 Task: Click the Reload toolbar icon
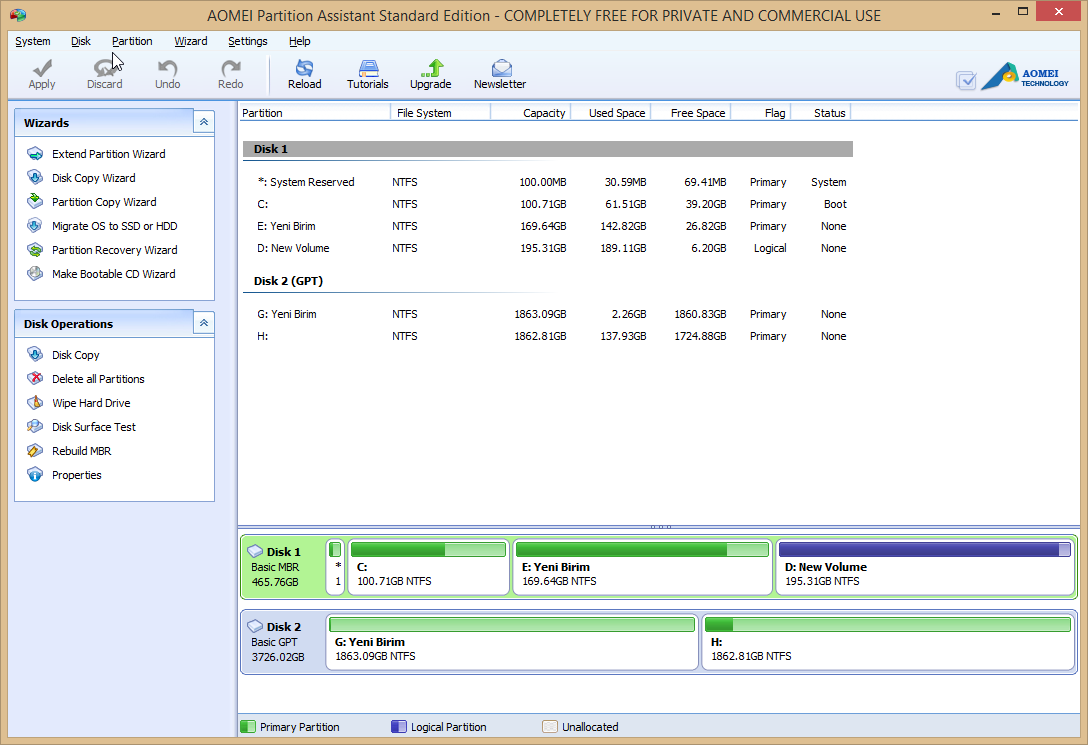[x=304, y=74]
